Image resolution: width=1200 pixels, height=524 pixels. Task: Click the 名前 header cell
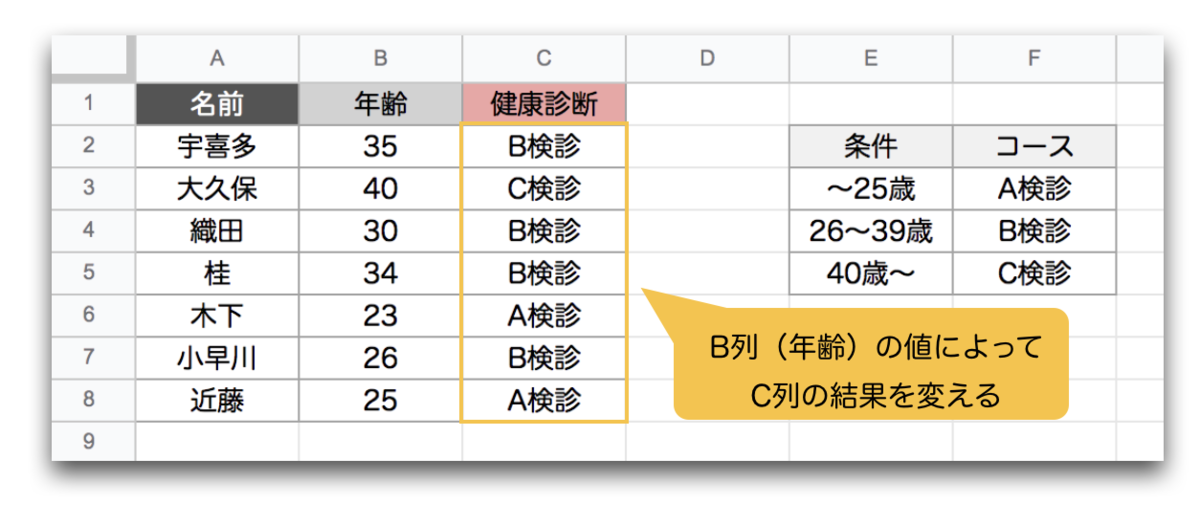pos(217,103)
